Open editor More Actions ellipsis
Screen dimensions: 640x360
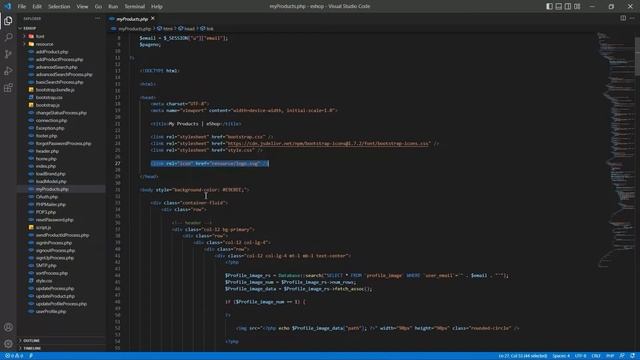click(x=632, y=18)
